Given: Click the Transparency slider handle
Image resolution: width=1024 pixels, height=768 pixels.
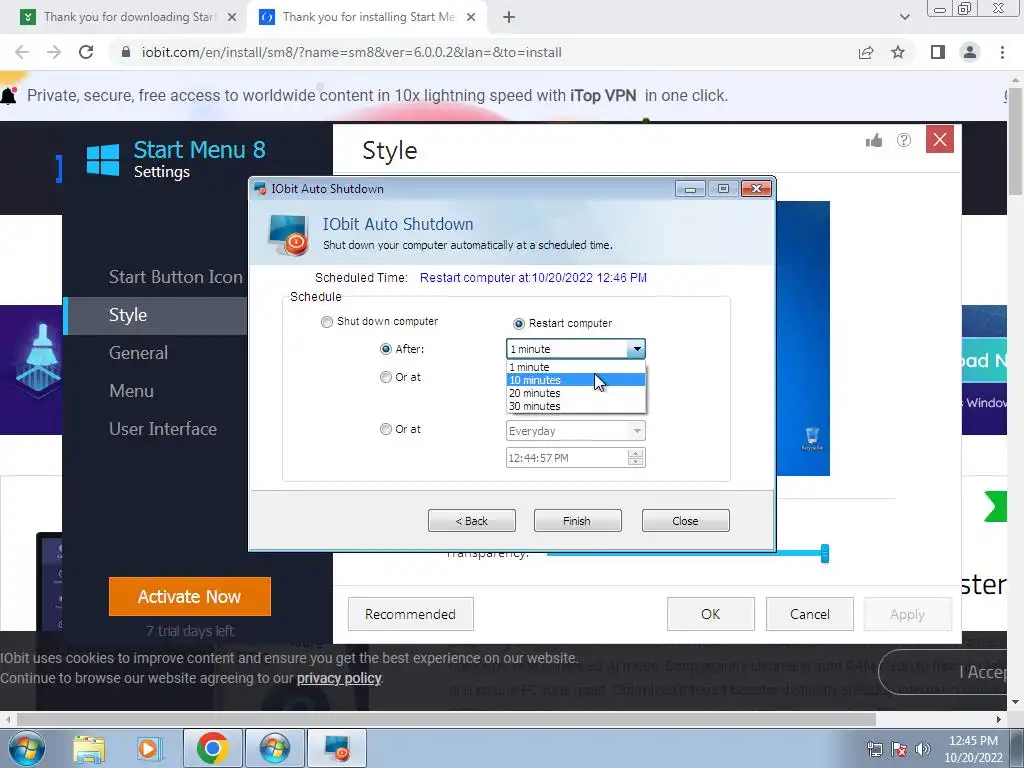Looking at the screenshot, I should pos(825,554).
